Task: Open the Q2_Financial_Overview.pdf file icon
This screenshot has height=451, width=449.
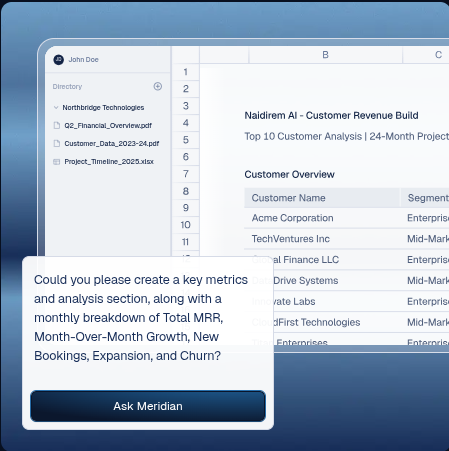Action: pos(57,125)
